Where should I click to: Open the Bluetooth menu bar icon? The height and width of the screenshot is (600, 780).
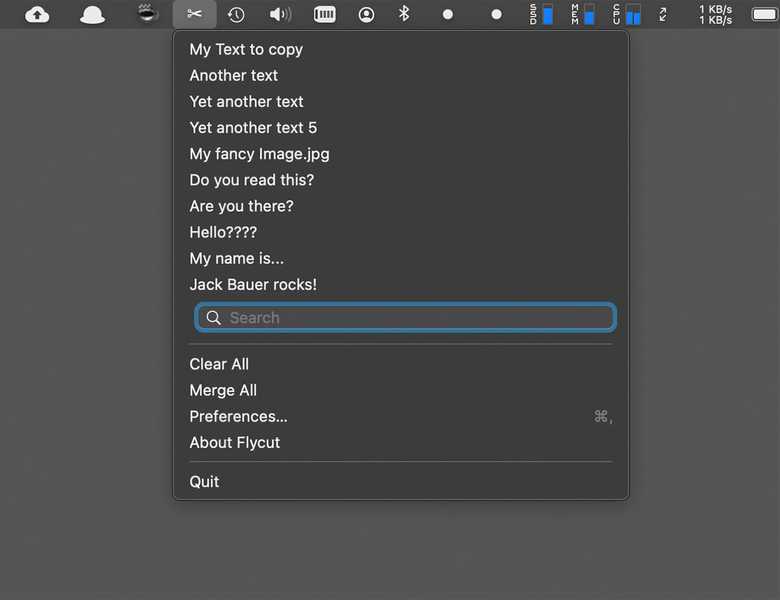[404, 14]
